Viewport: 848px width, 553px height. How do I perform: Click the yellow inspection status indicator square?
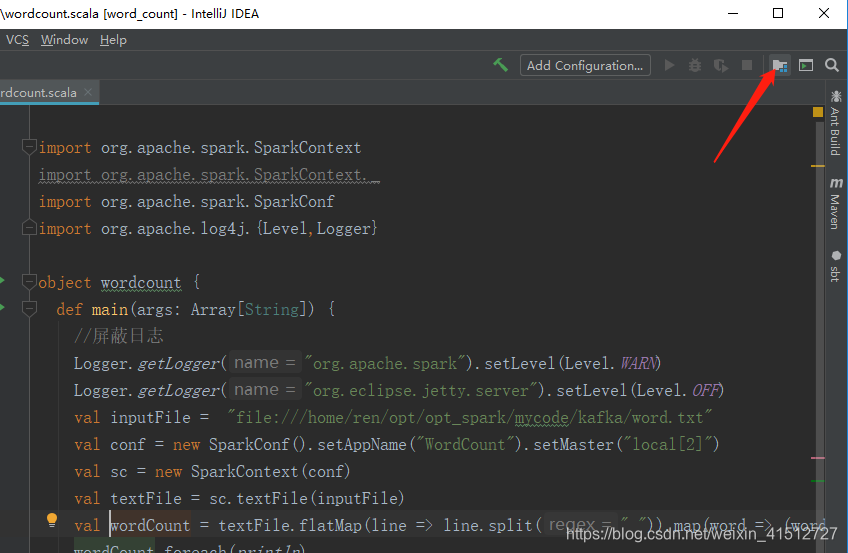(818, 112)
